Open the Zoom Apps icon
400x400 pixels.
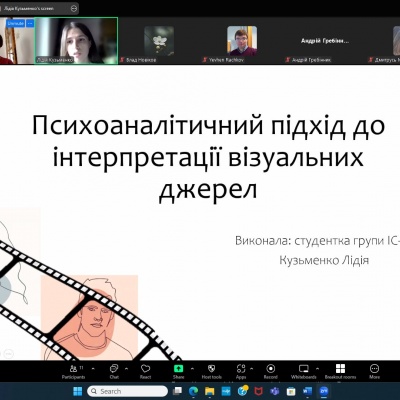(241, 372)
